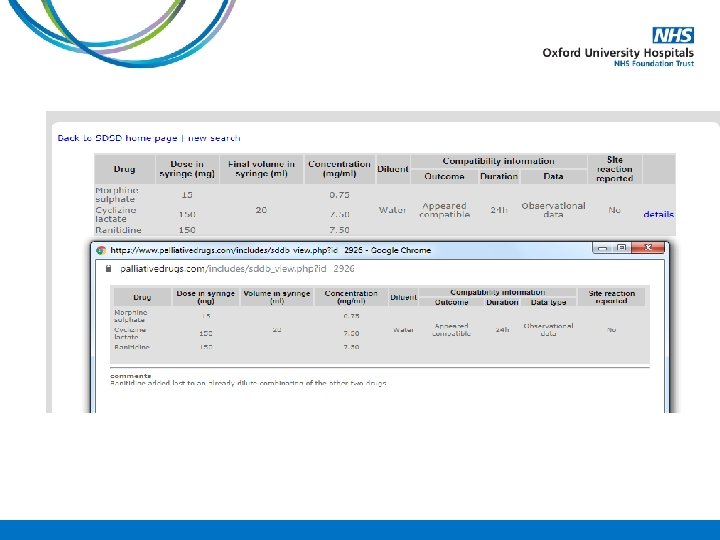Click 'Data' subheader in main table
The image size is (720, 540).
point(553,176)
